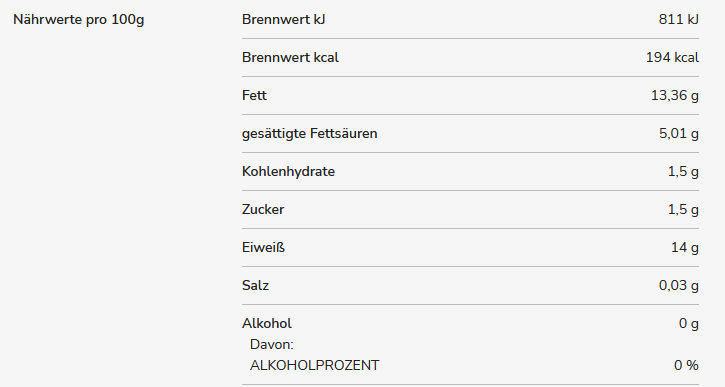Click the 811 kJ value
Screen dimensions: 725x387
coord(679,19)
